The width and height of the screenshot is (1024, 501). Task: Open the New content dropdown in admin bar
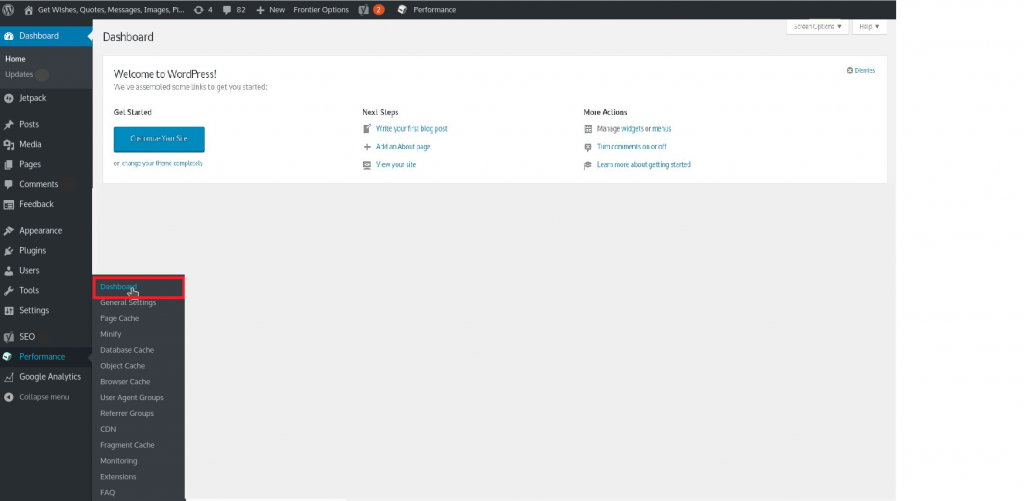270,9
